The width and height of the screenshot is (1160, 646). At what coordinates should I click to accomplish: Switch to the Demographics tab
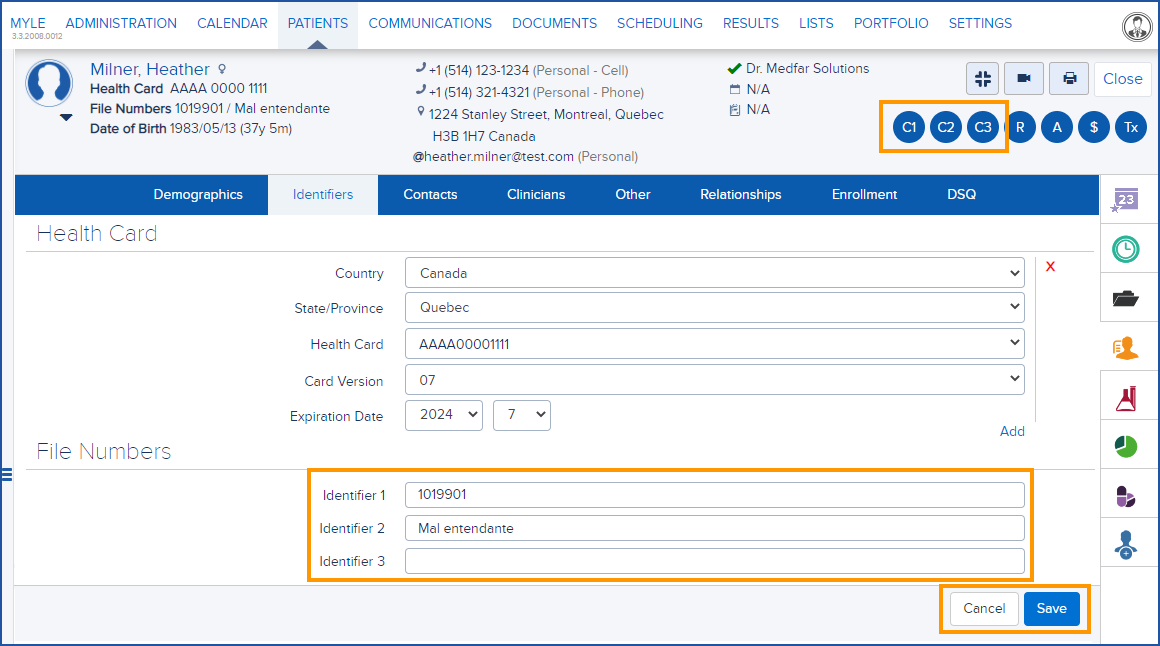pyautogui.click(x=197, y=194)
